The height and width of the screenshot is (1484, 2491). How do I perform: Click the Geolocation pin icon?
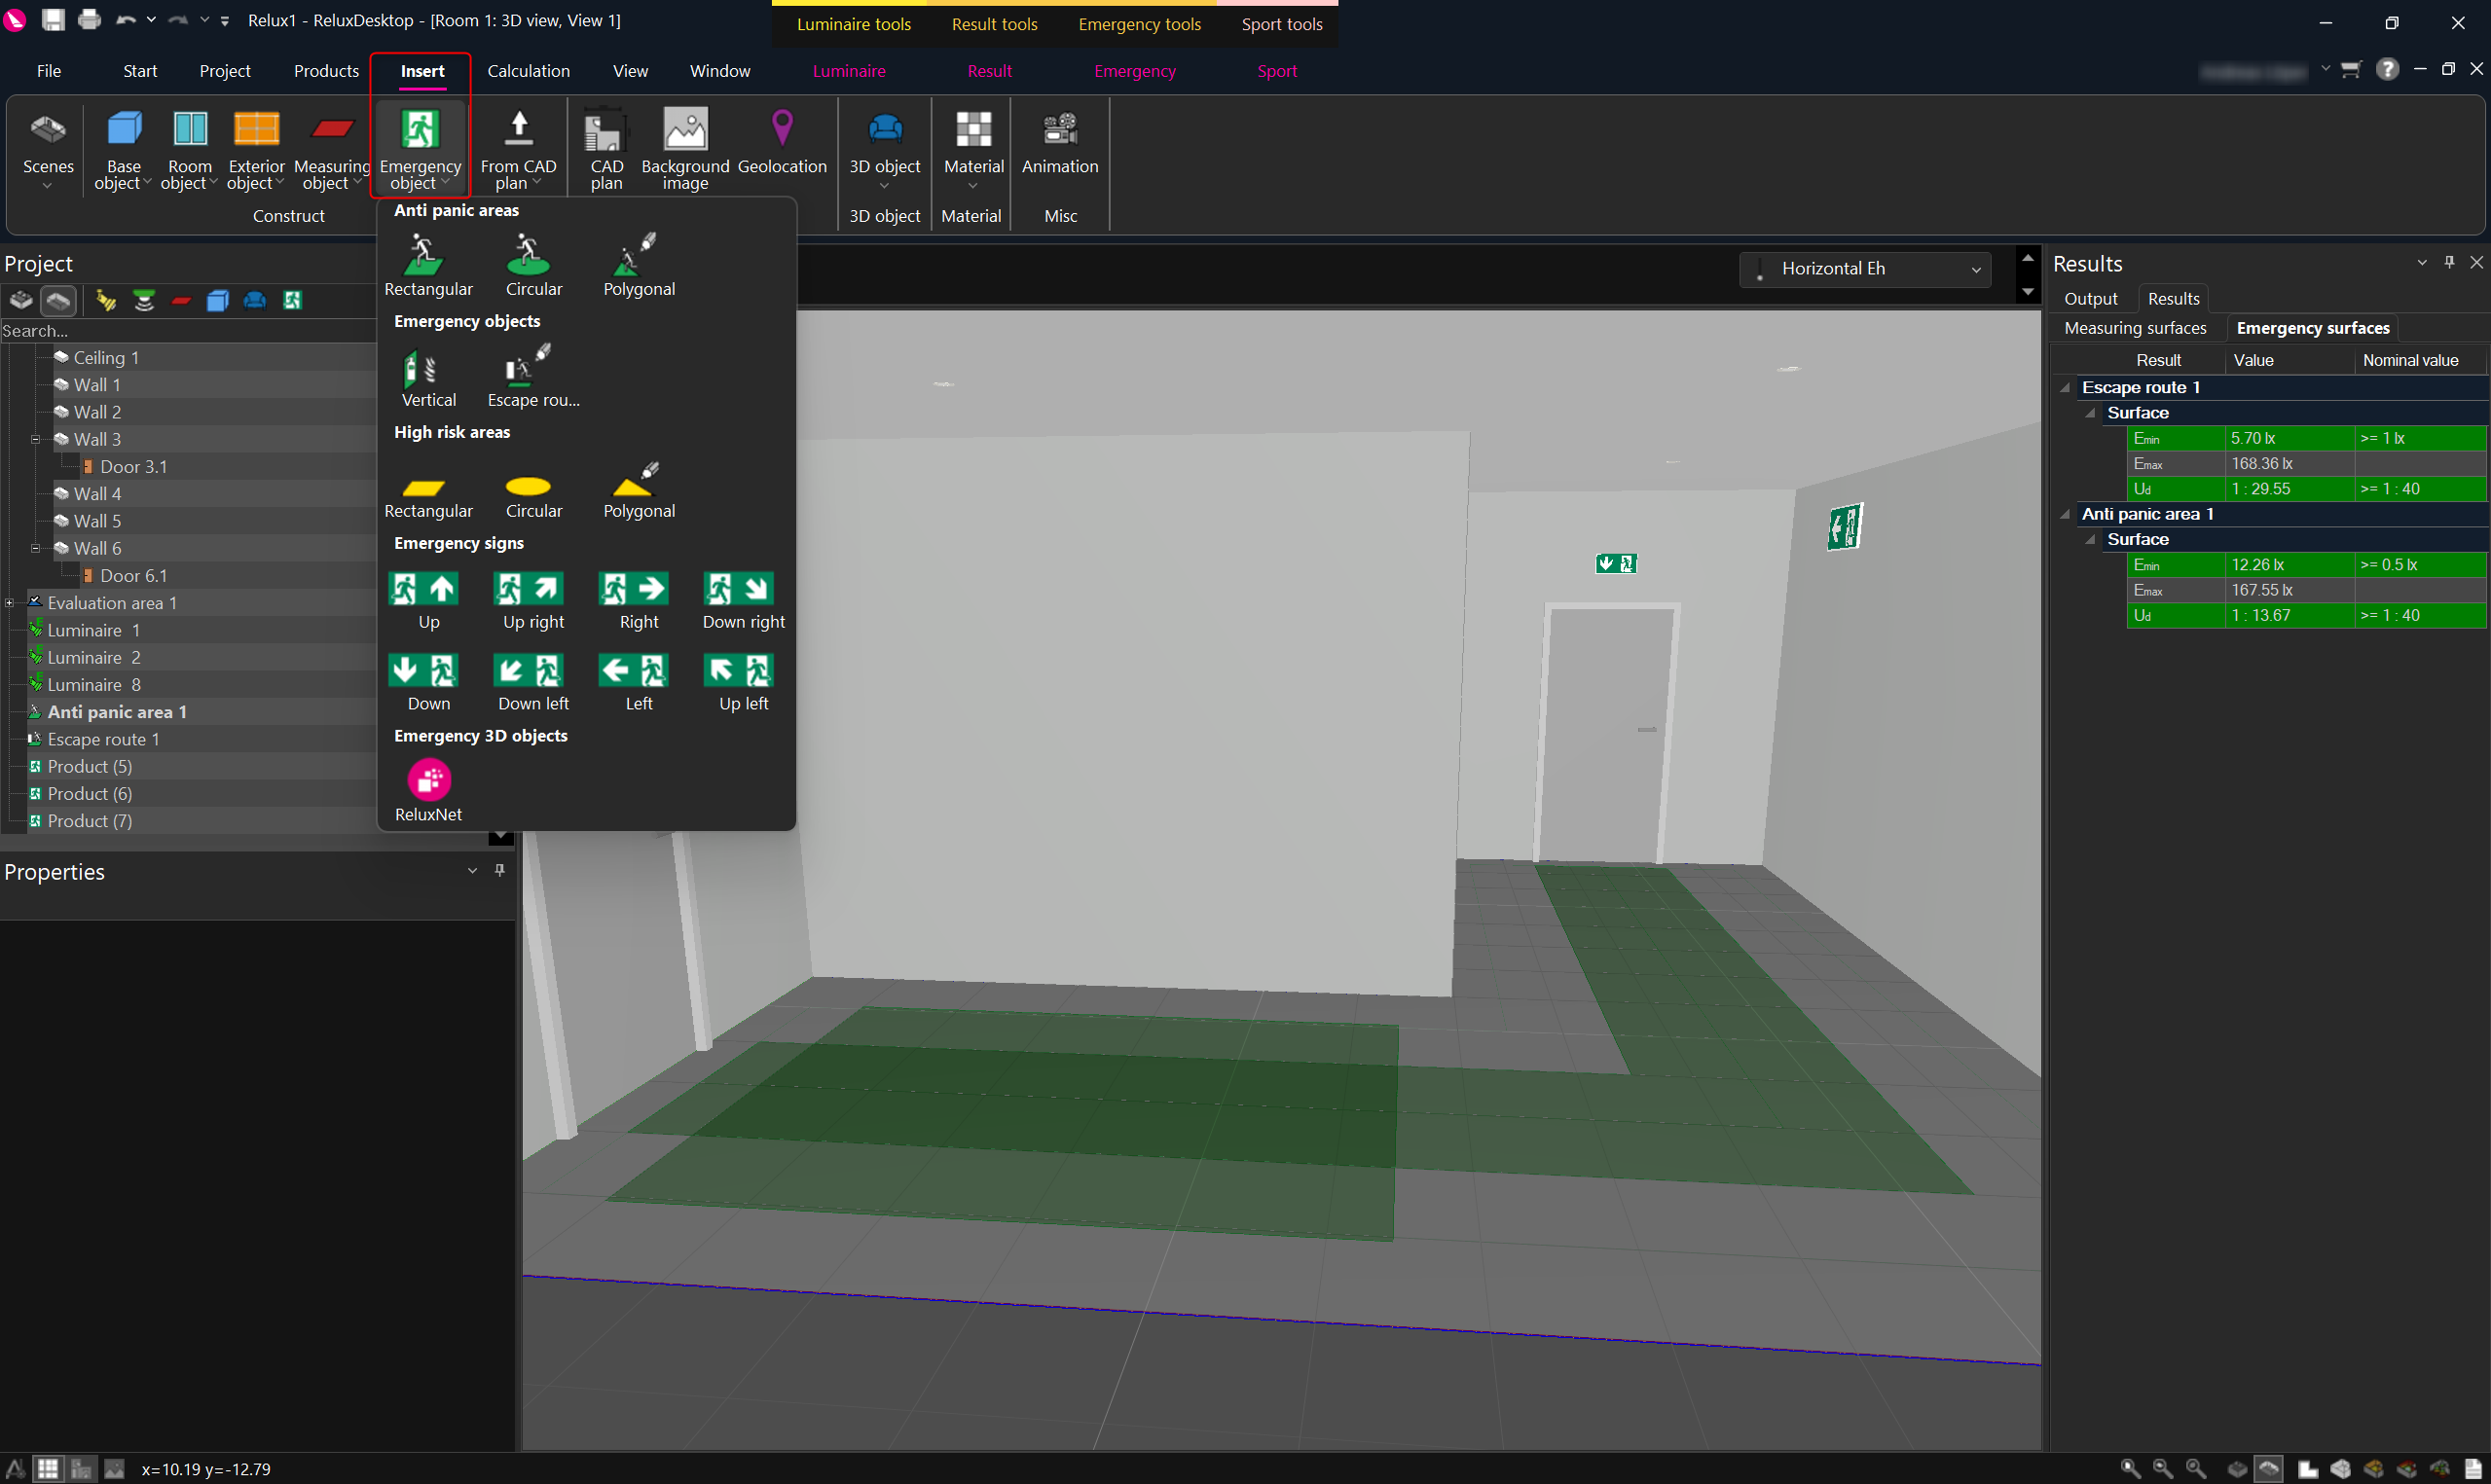point(782,128)
